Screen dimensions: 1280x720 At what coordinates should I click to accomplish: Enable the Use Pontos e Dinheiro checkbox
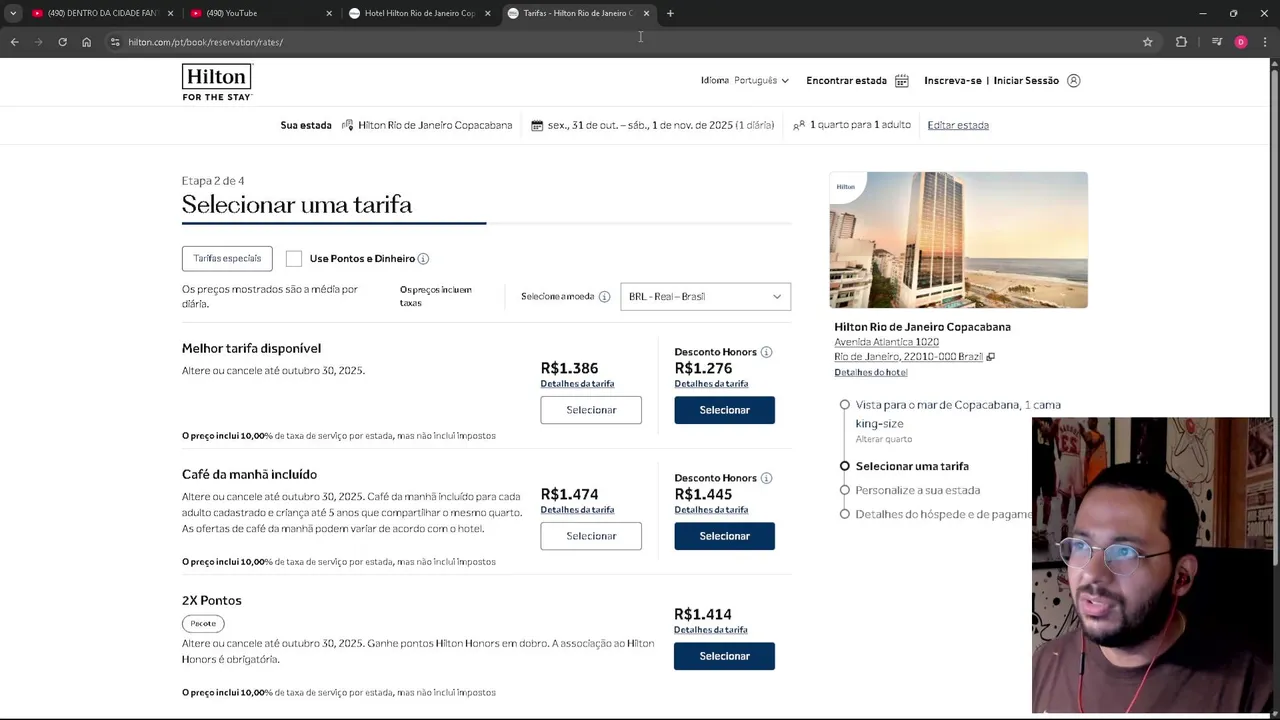coord(293,259)
